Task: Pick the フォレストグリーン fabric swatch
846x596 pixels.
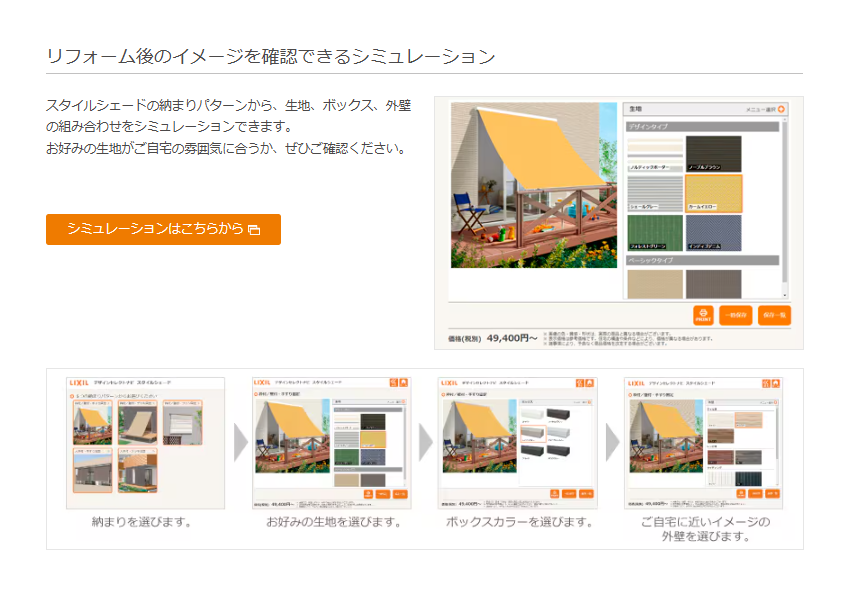Action: 653,231
